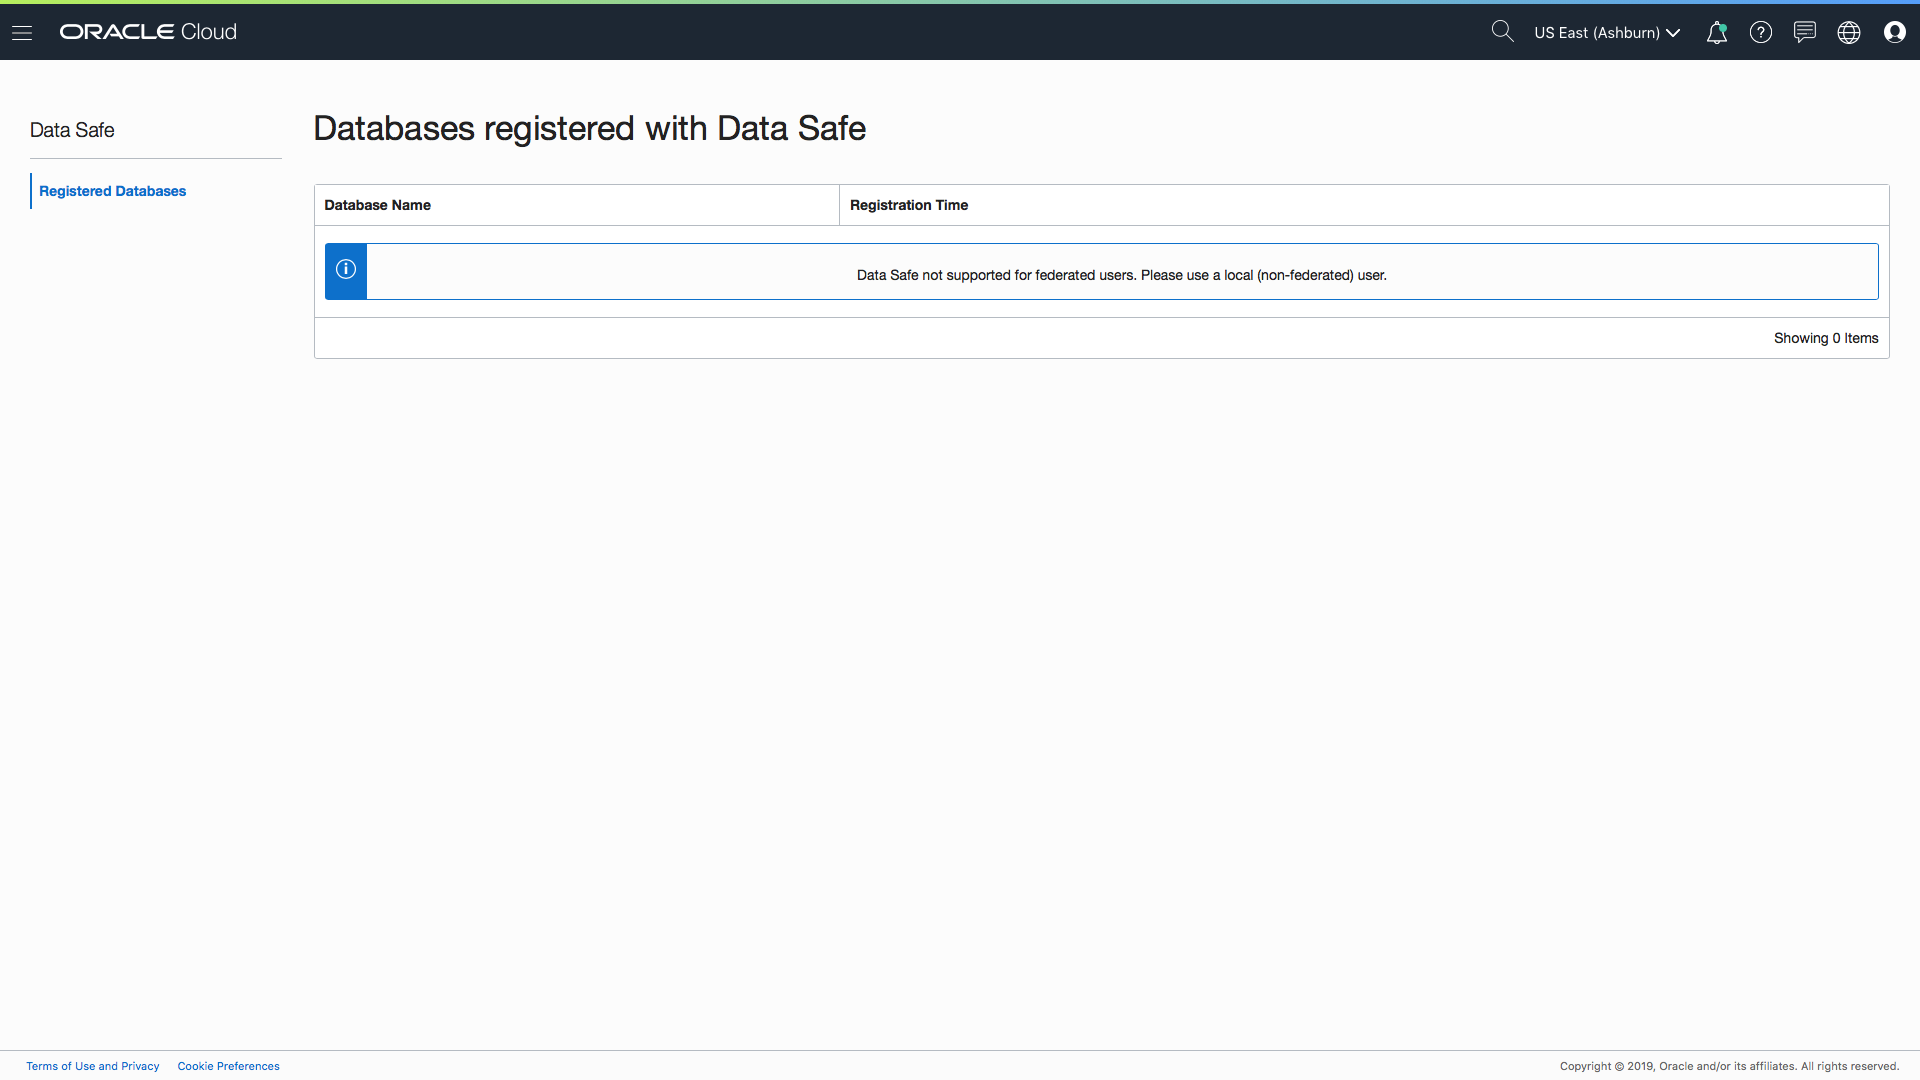The width and height of the screenshot is (1920, 1080).
Task: Expand the US East (Ashburn) region dropdown
Action: coord(1596,32)
